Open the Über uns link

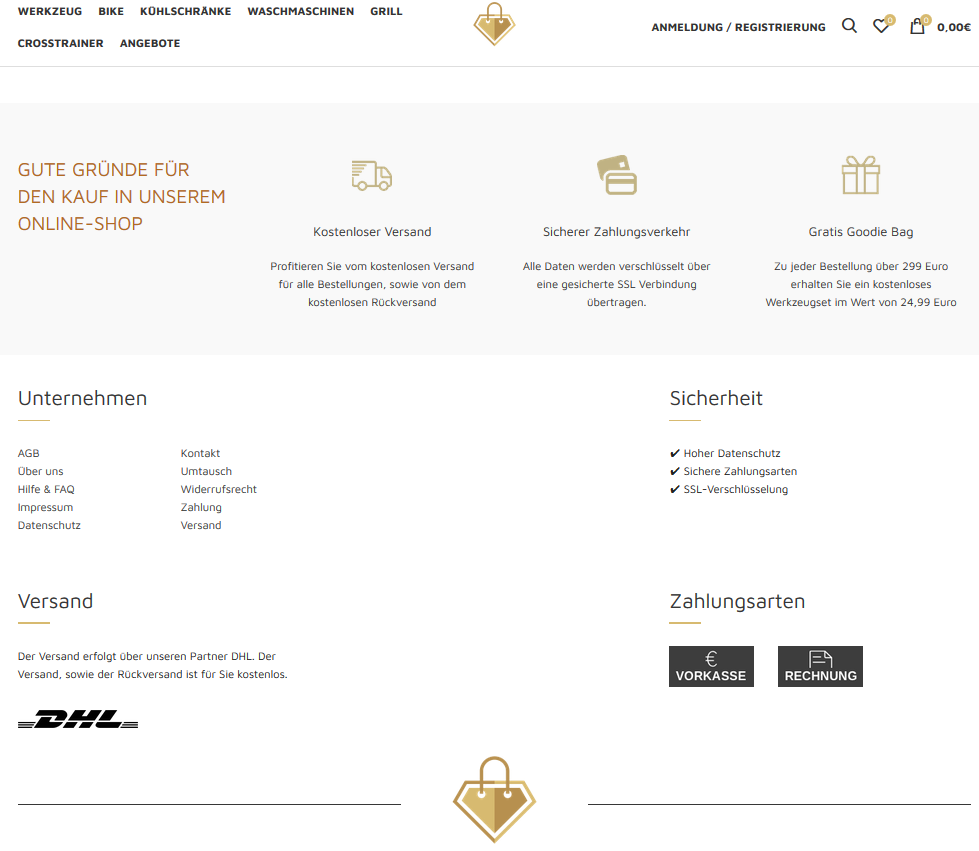41,471
